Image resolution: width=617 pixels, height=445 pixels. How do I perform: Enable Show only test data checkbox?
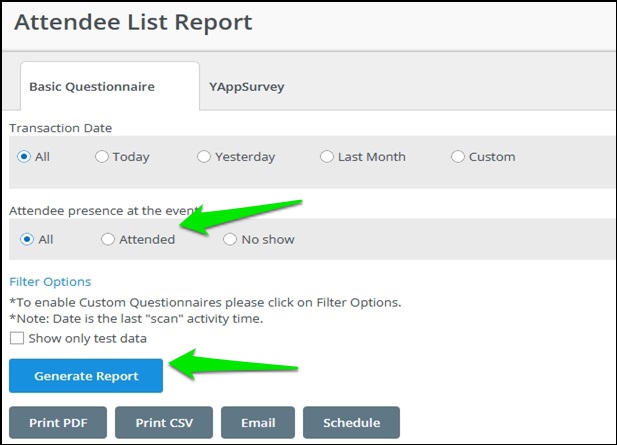click(x=17, y=338)
